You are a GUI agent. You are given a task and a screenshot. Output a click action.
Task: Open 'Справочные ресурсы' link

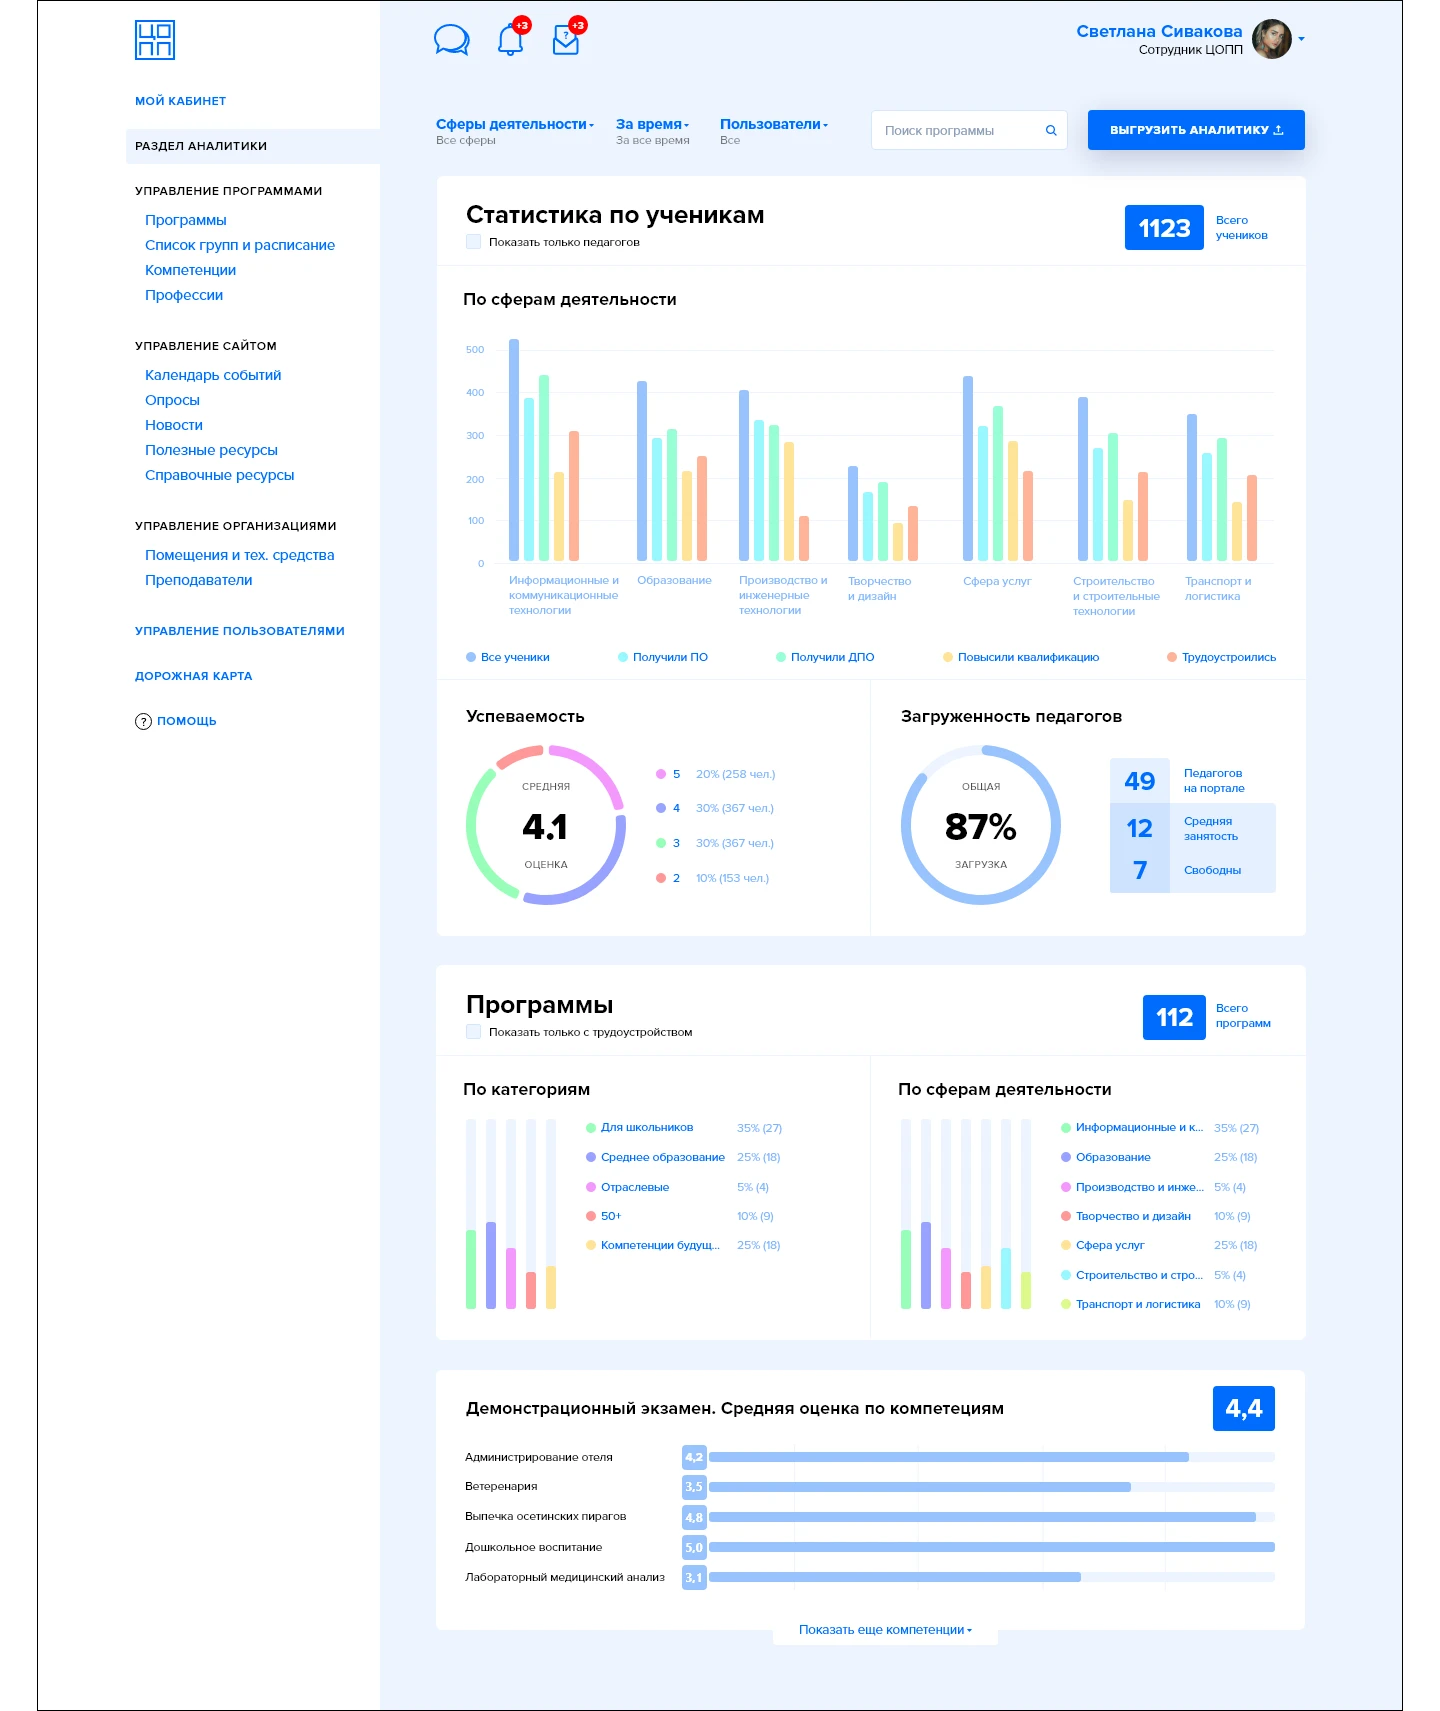click(220, 475)
